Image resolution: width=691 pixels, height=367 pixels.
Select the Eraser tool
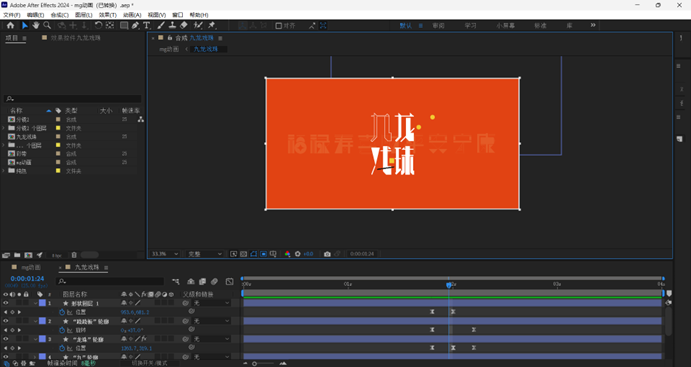coord(184,26)
